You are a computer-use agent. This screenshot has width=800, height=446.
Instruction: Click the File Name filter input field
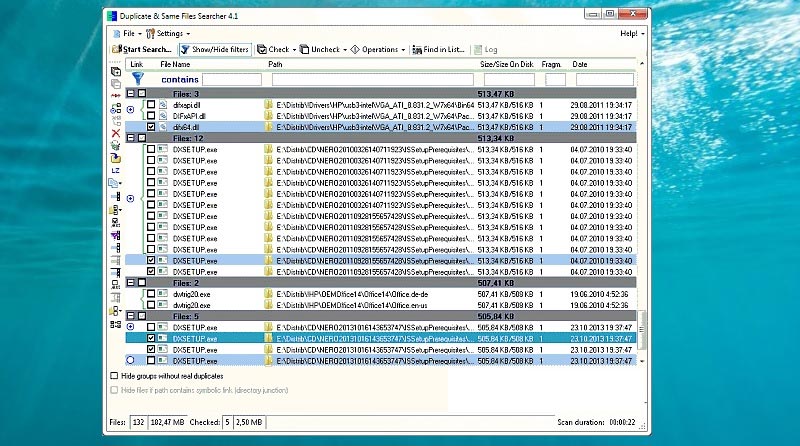[232, 79]
